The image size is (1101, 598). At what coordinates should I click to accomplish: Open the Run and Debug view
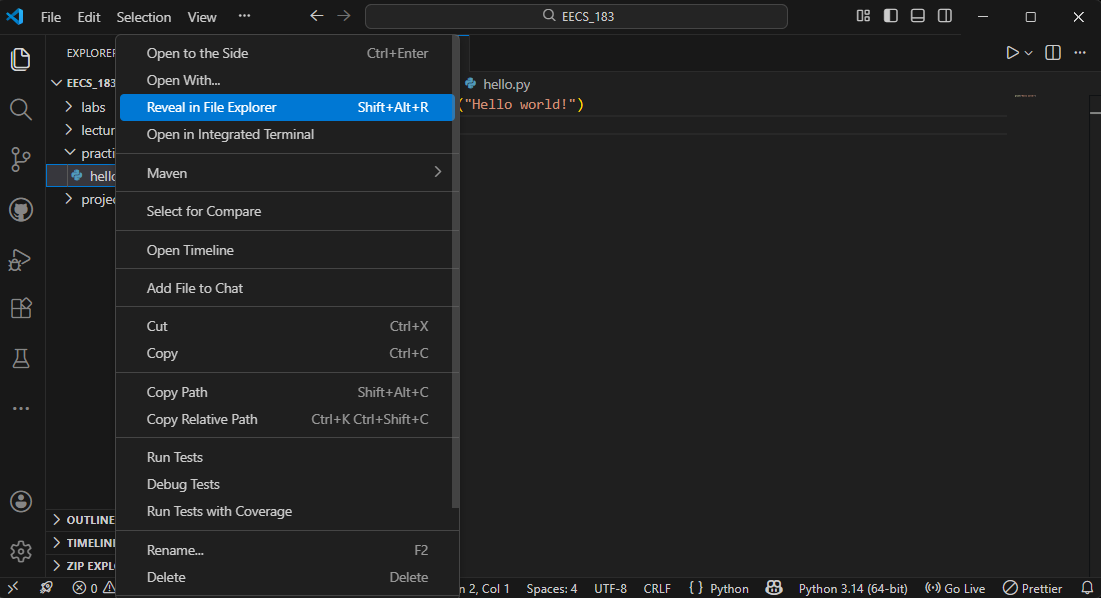pyautogui.click(x=21, y=260)
